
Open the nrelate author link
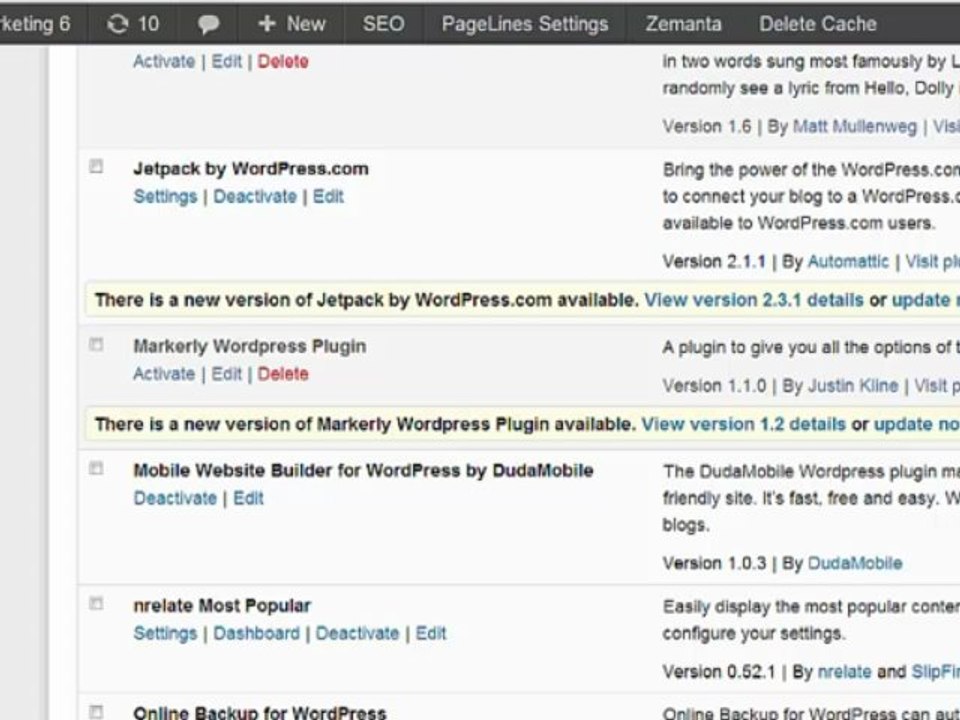click(844, 672)
